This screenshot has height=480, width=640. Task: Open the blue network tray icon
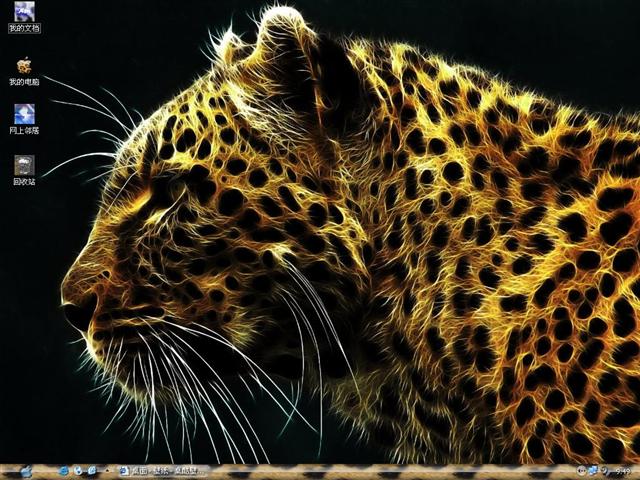click(x=593, y=471)
